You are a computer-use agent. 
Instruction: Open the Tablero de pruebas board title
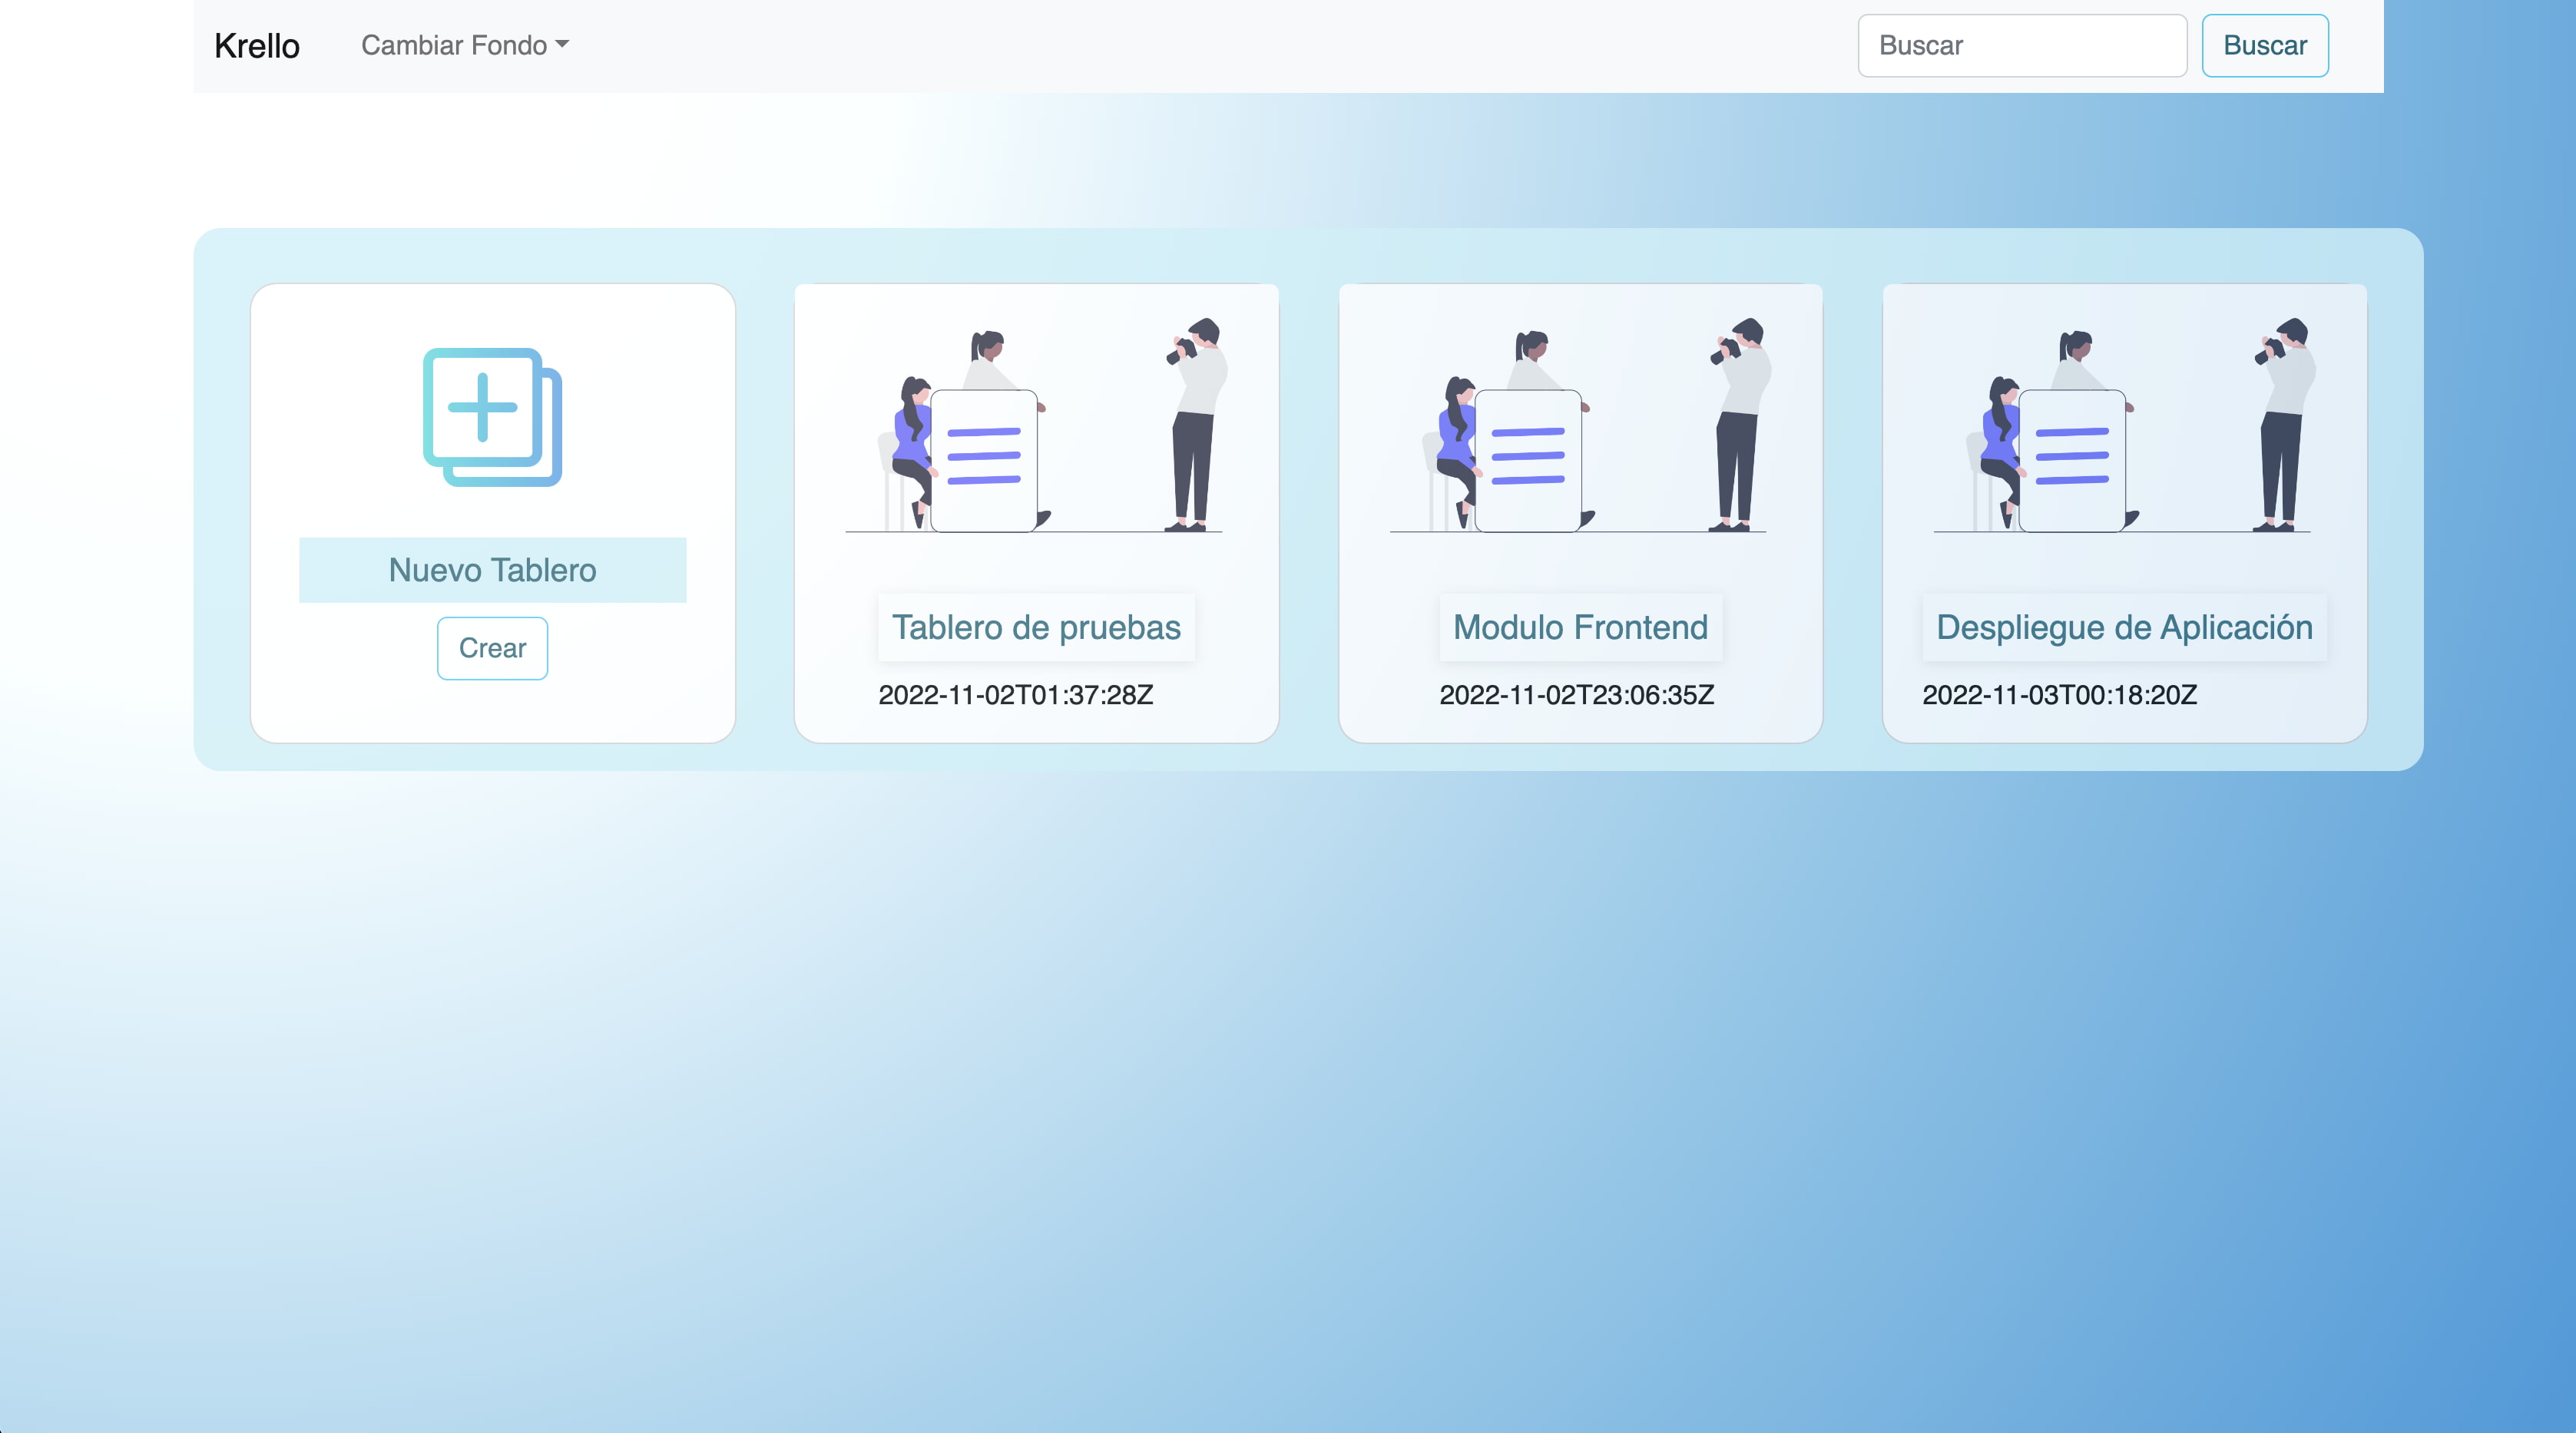coord(1035,627)
